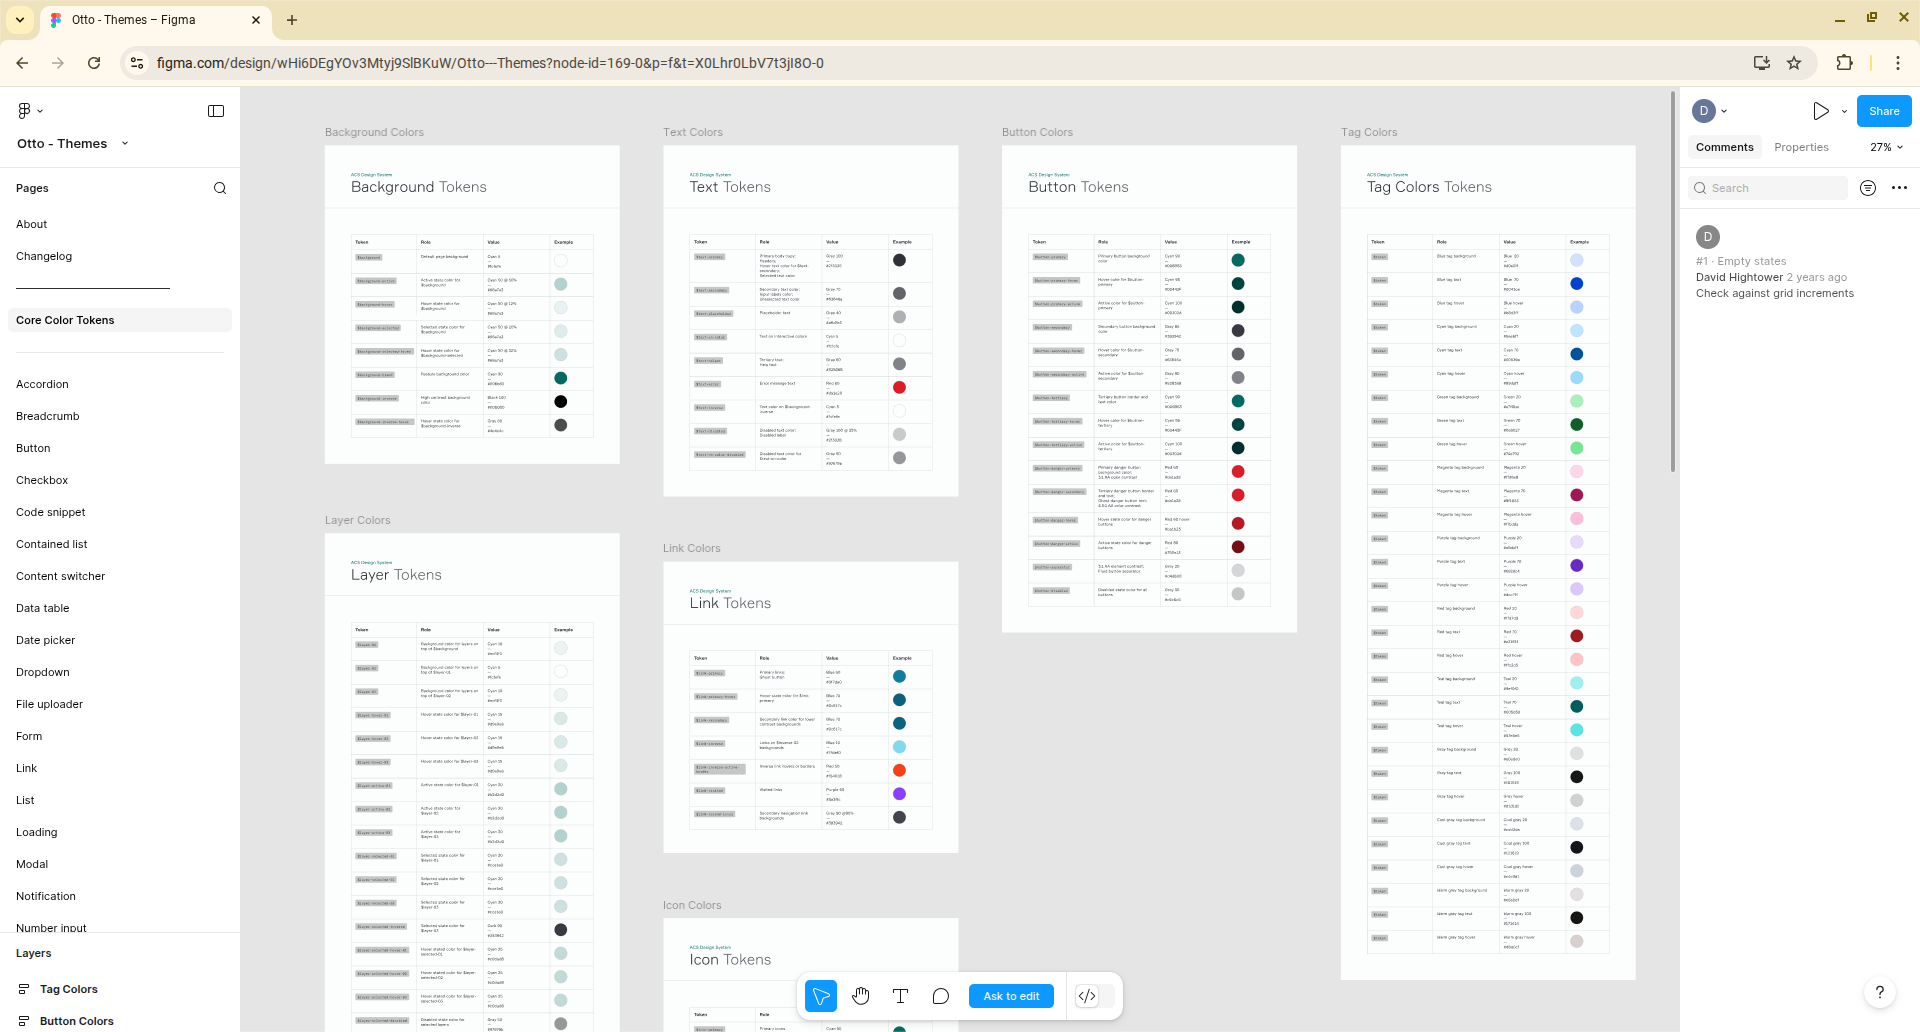Select the Move tool in bottom toolbar

tap(821, 996)
